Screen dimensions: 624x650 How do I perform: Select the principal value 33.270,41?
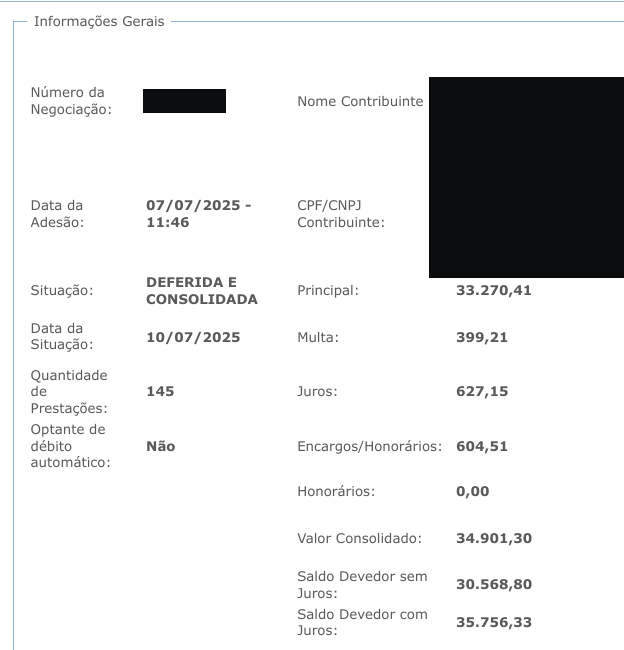[x=494, y=290]
